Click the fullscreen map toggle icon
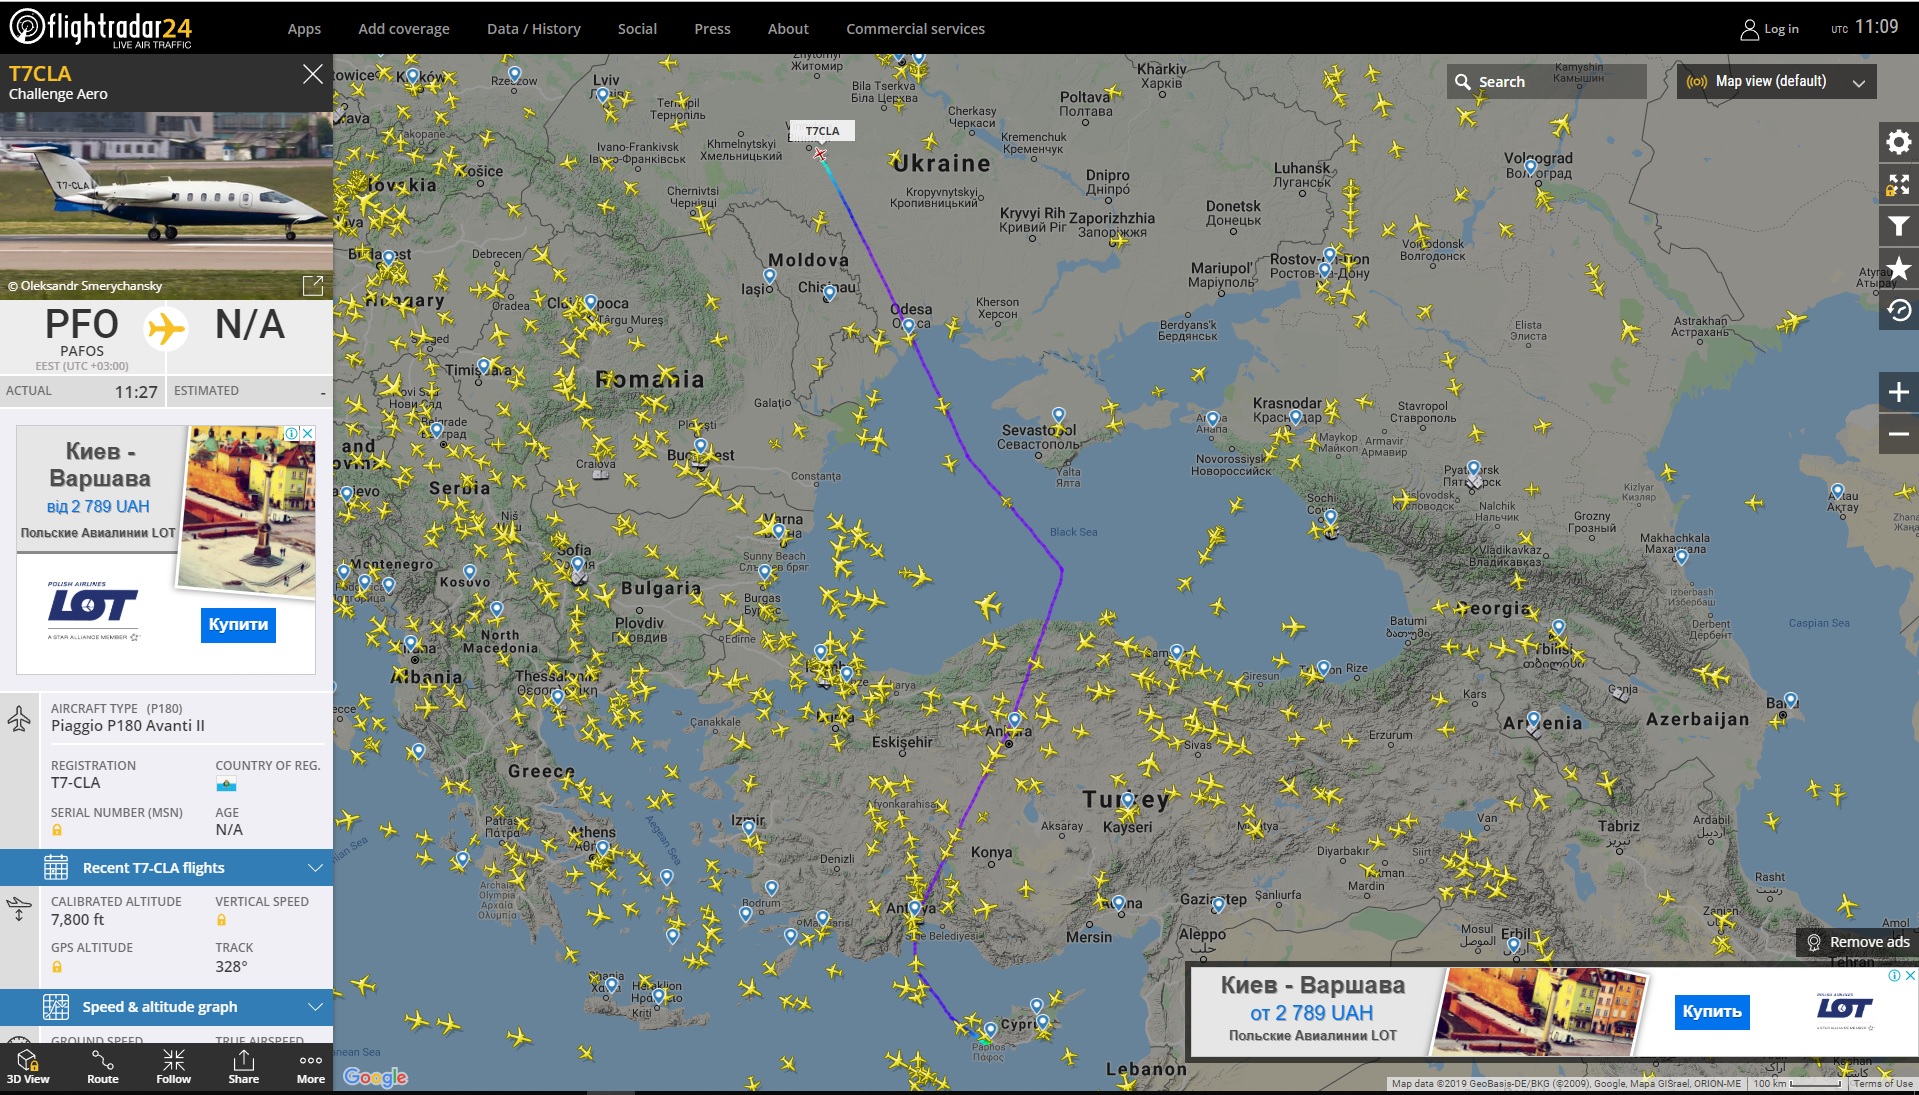 (1897, 185)
